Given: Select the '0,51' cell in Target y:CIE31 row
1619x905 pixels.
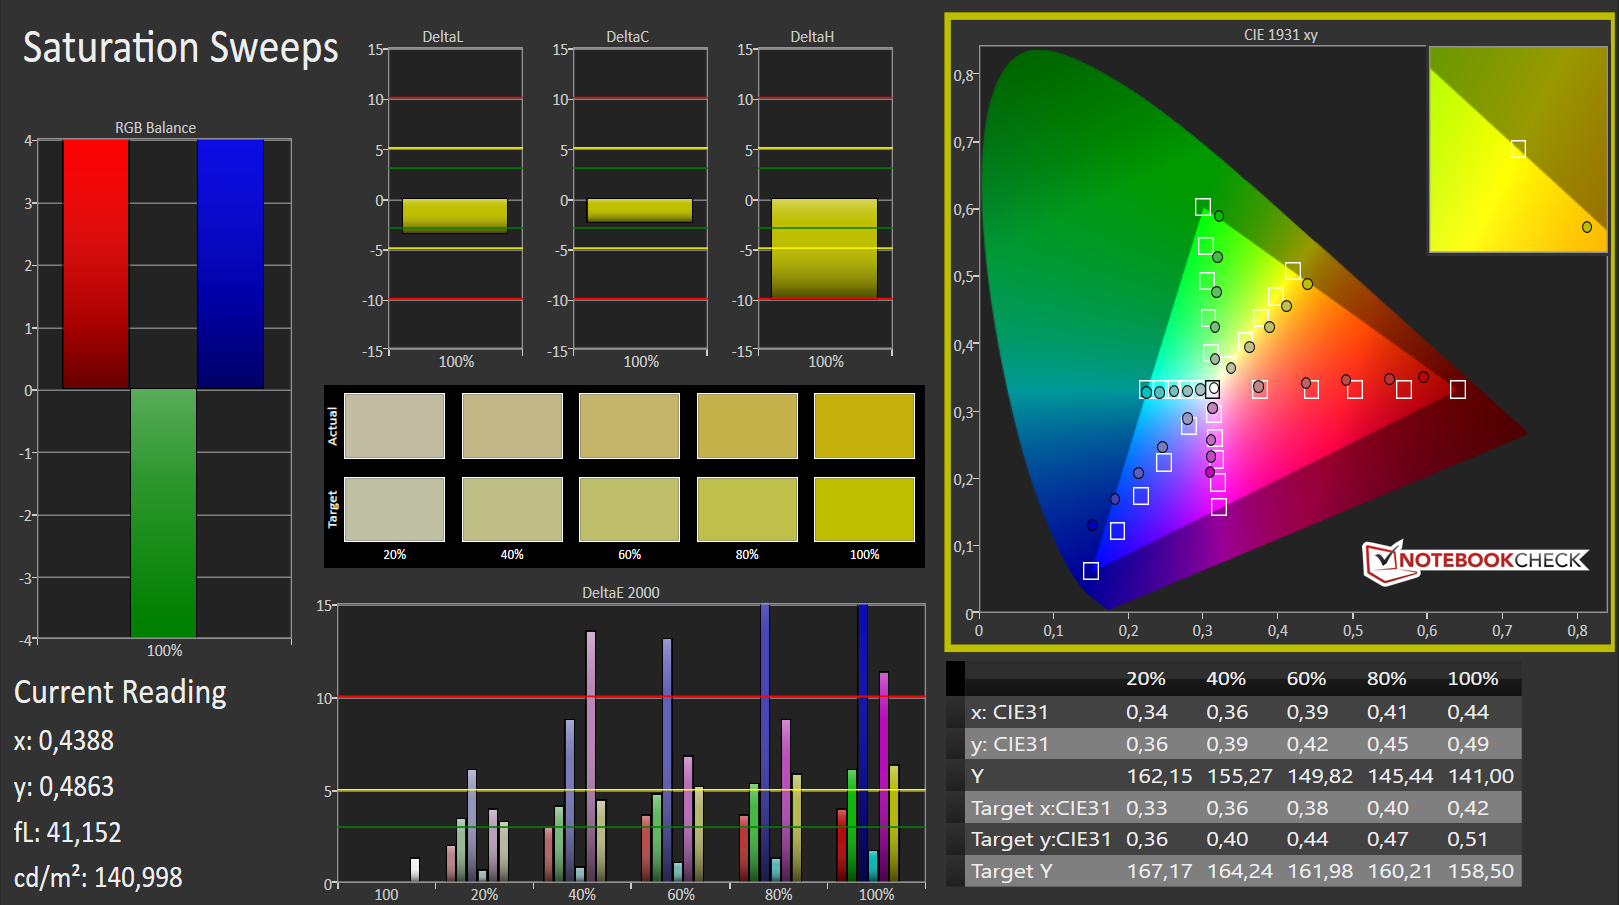Looking at the screenshot, I should pos(1468,839).
